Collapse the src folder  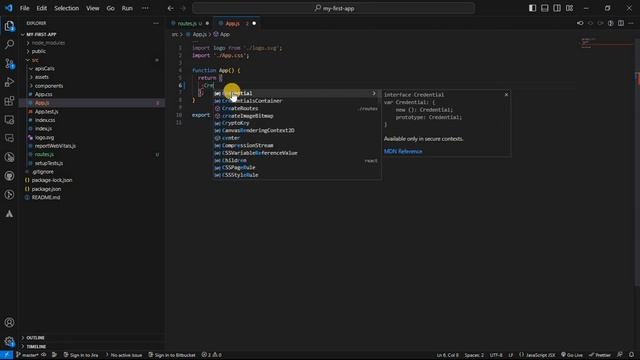pyautogui.click(x=35, y=60)
